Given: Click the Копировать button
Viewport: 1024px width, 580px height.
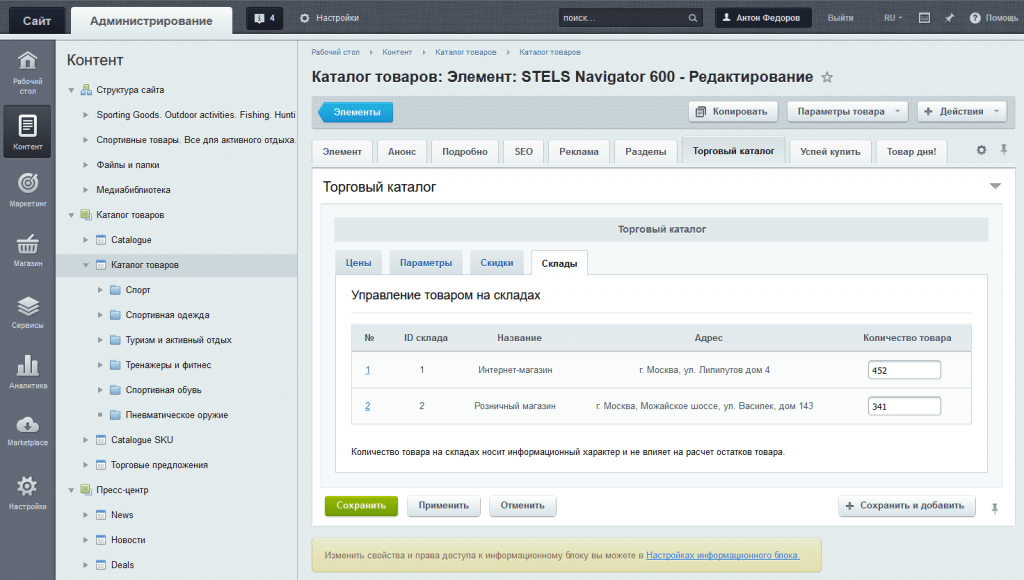Looking at the screenshot, I should pyautogui.click(x=732, y=112).
